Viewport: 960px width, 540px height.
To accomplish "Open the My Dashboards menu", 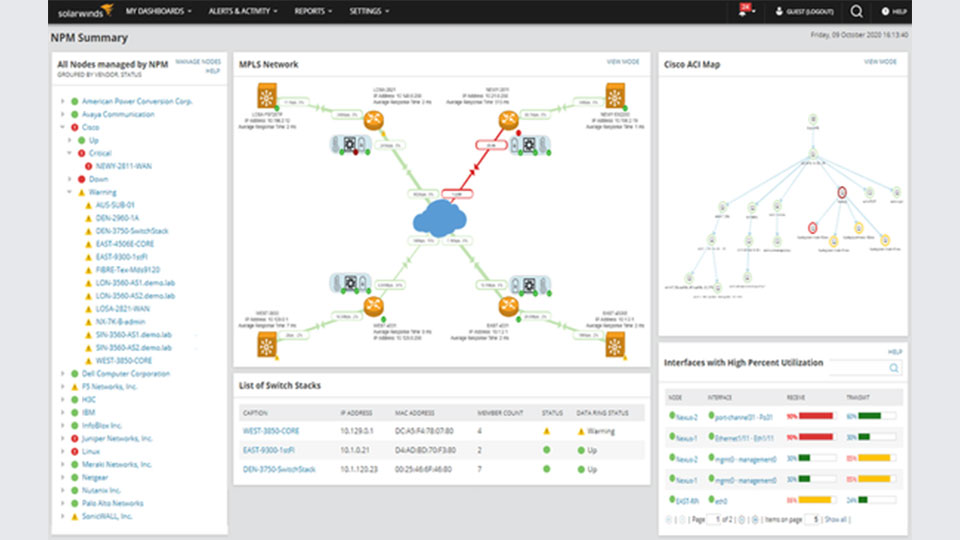I will [x=159, y=11].
